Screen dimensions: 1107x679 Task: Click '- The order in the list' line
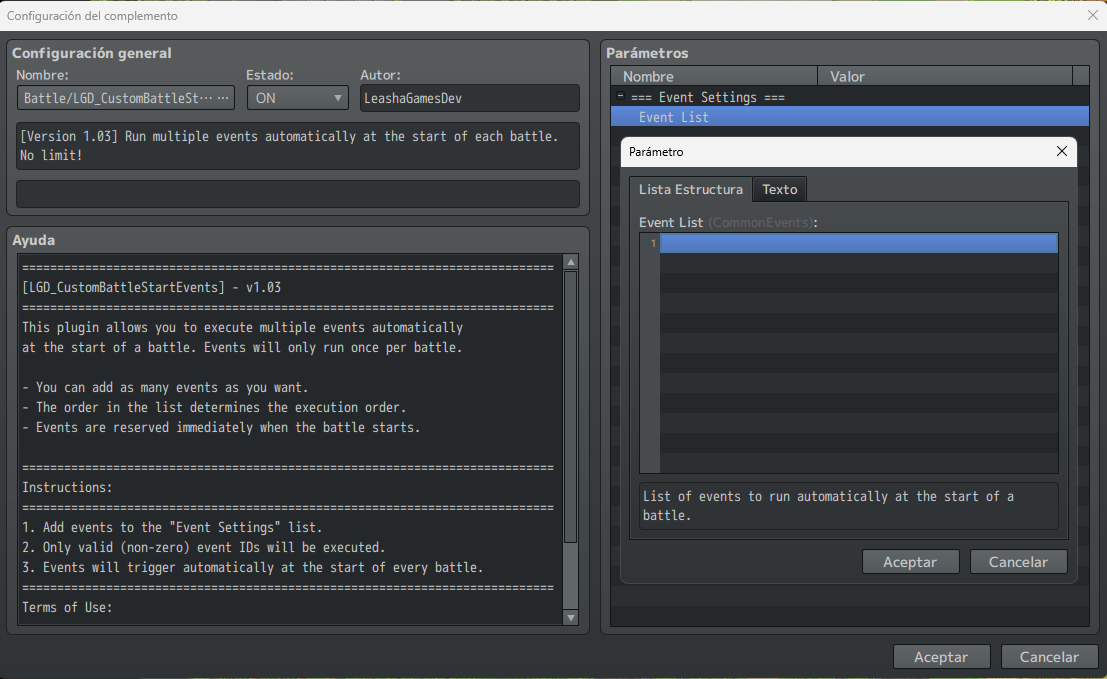pyautogui.click(x=214, y=407)
